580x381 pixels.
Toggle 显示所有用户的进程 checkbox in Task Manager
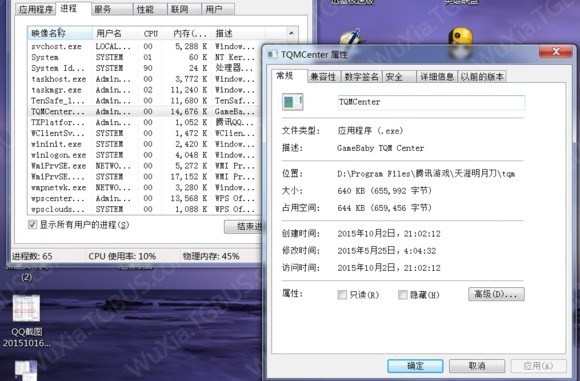33,225
